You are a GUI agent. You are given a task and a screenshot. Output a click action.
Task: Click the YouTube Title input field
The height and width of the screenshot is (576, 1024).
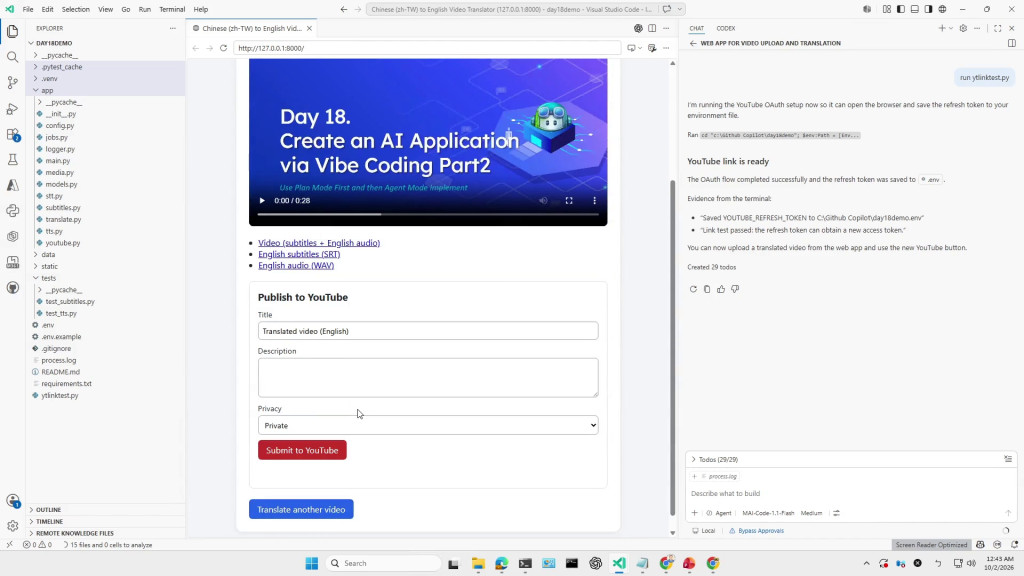(428, 331)
